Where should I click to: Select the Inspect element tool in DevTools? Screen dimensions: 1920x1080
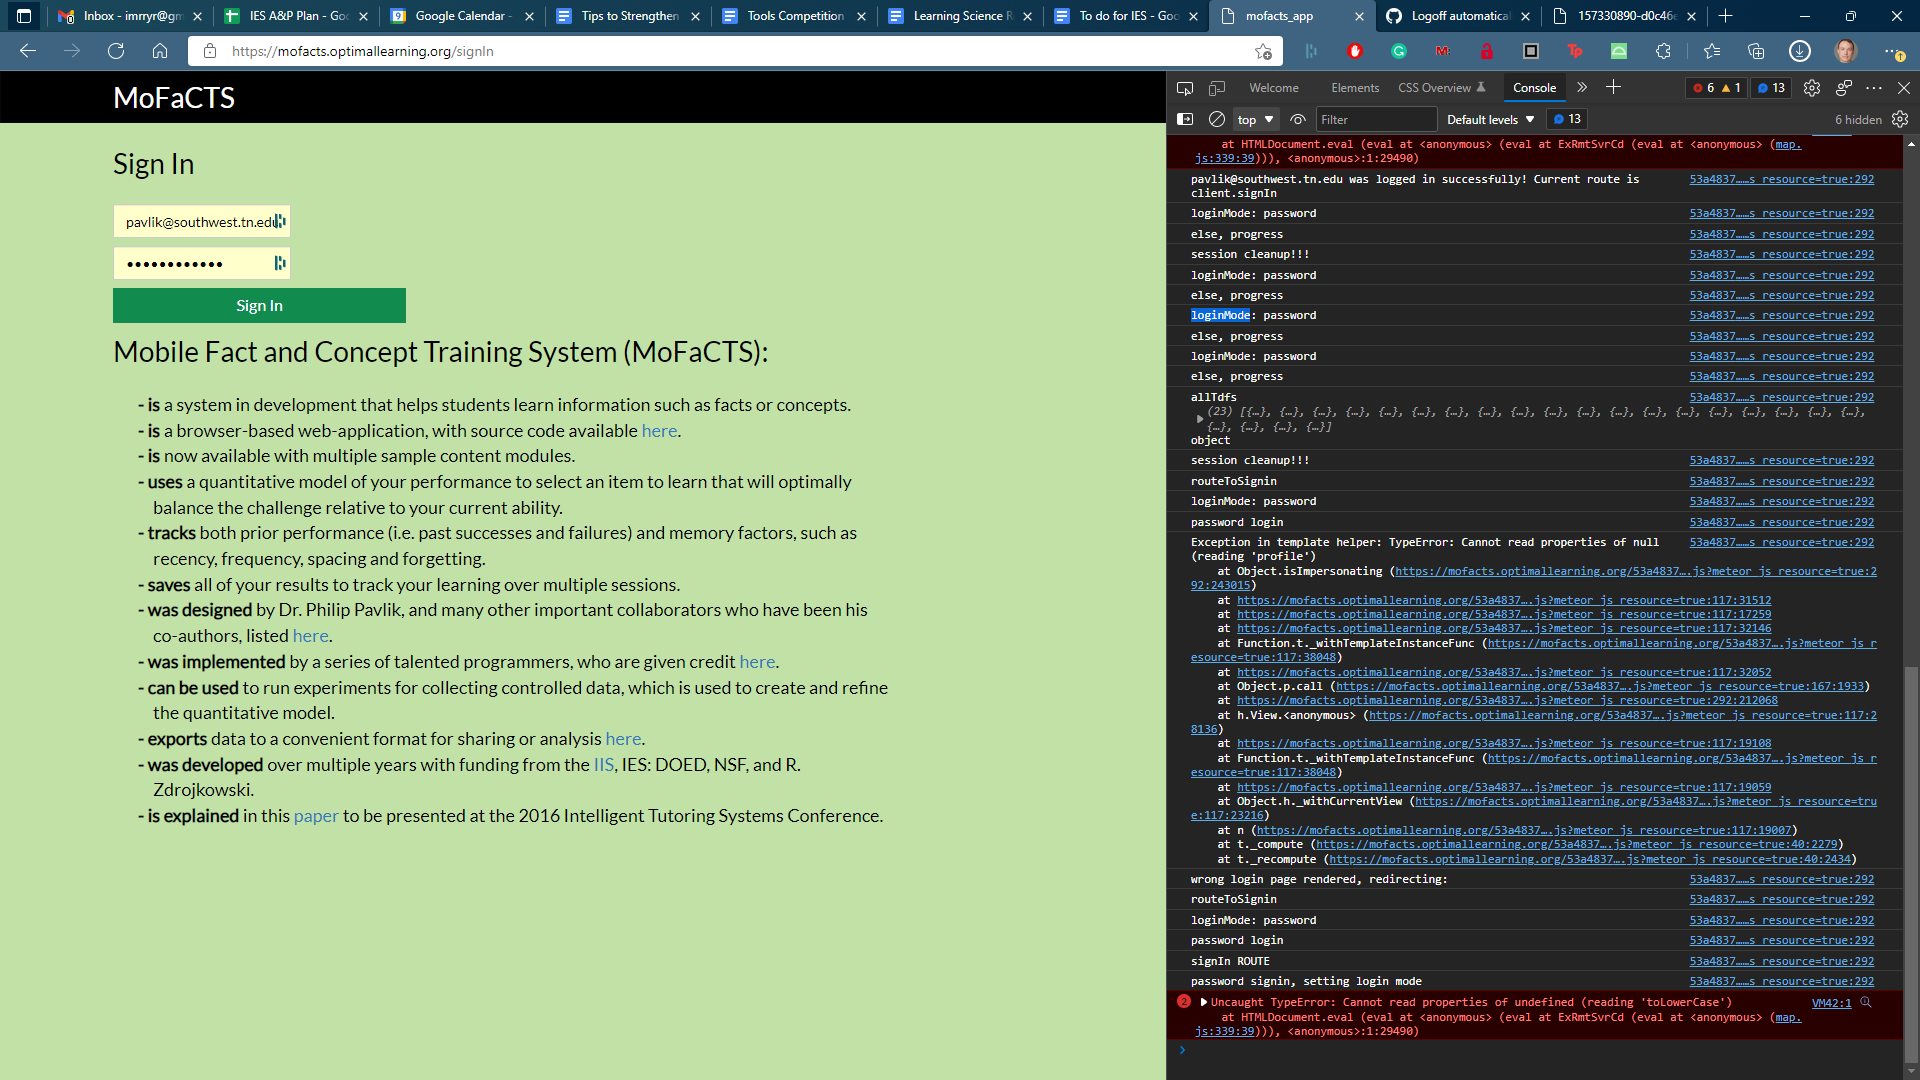[x=1186, y=88]
